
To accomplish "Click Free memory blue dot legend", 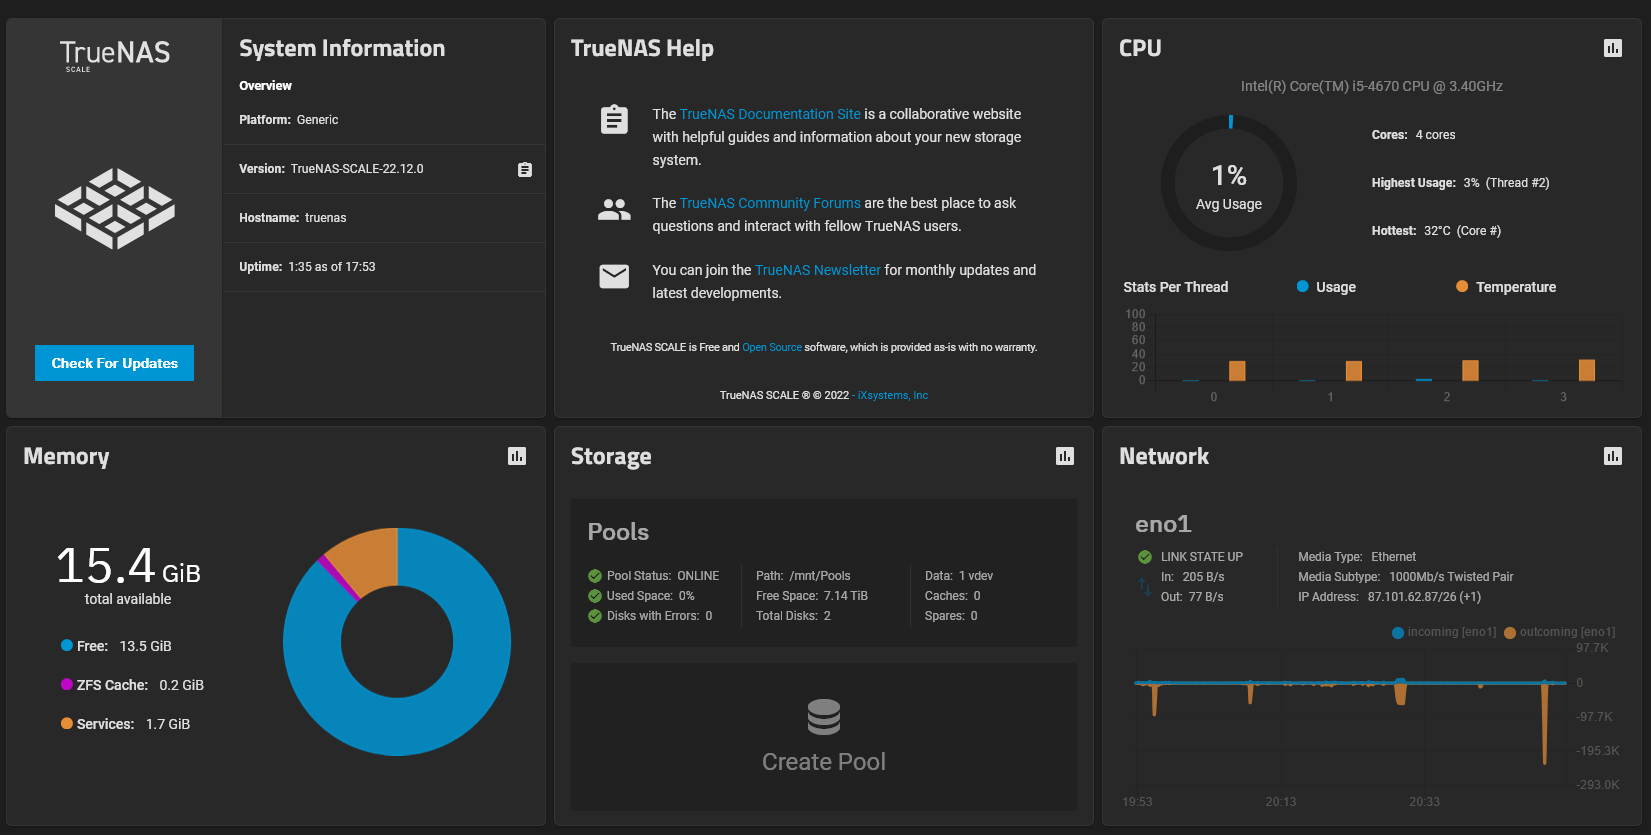I will tap(67, 646).
